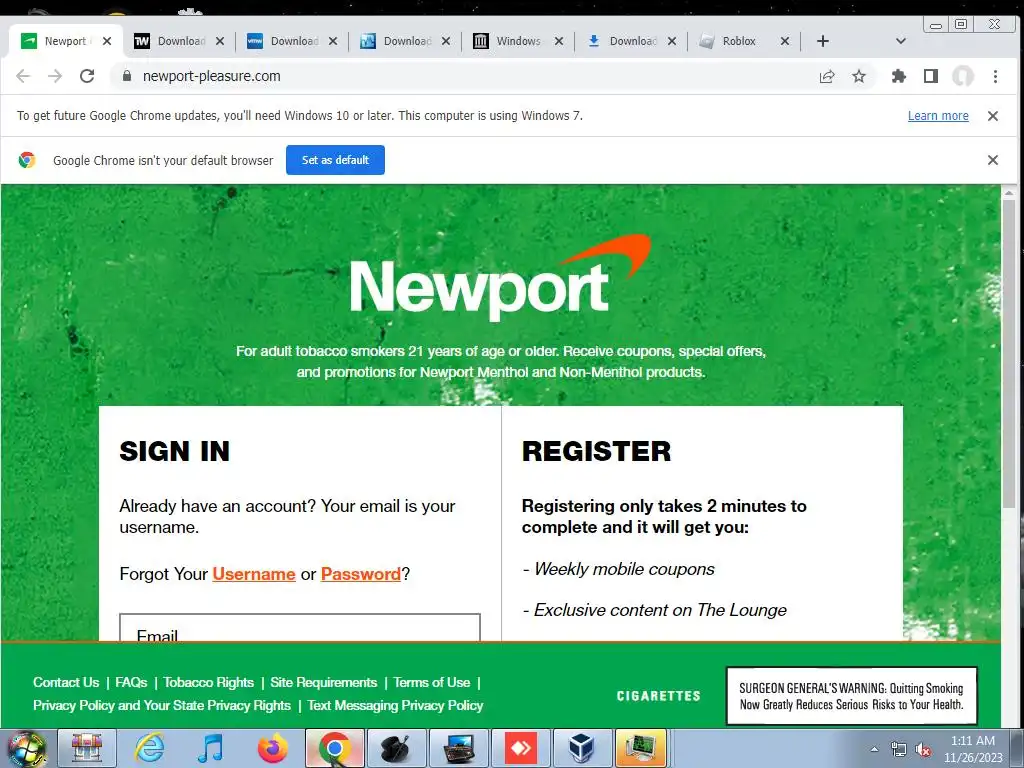Open the Chrome side panel icon
Viewport: 1024px width, 768px height.
tap(931, 76)
